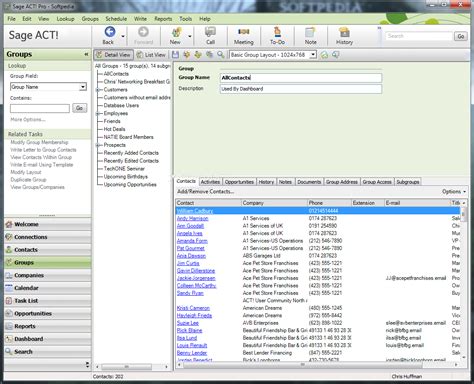Click the Contains text input field

[40, 108]
